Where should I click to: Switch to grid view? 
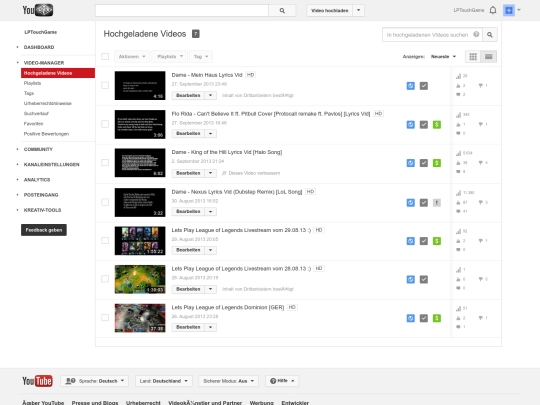coord(473,56)
